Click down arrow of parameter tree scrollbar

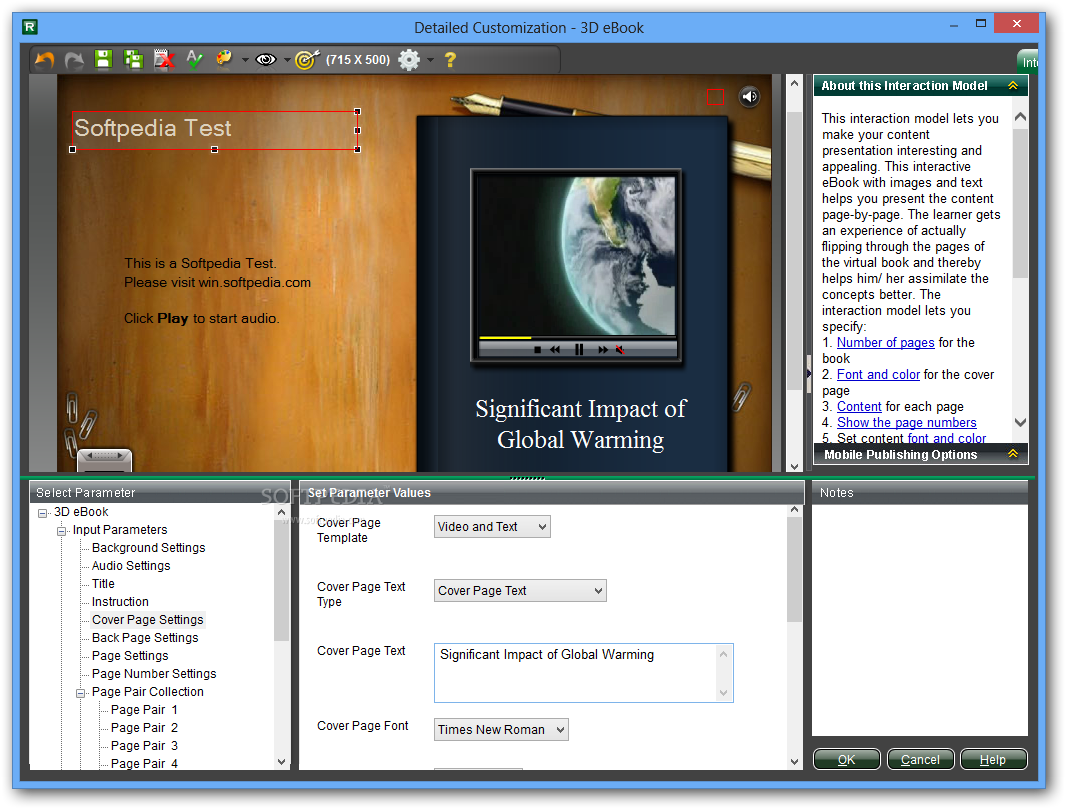click(282, 762)
